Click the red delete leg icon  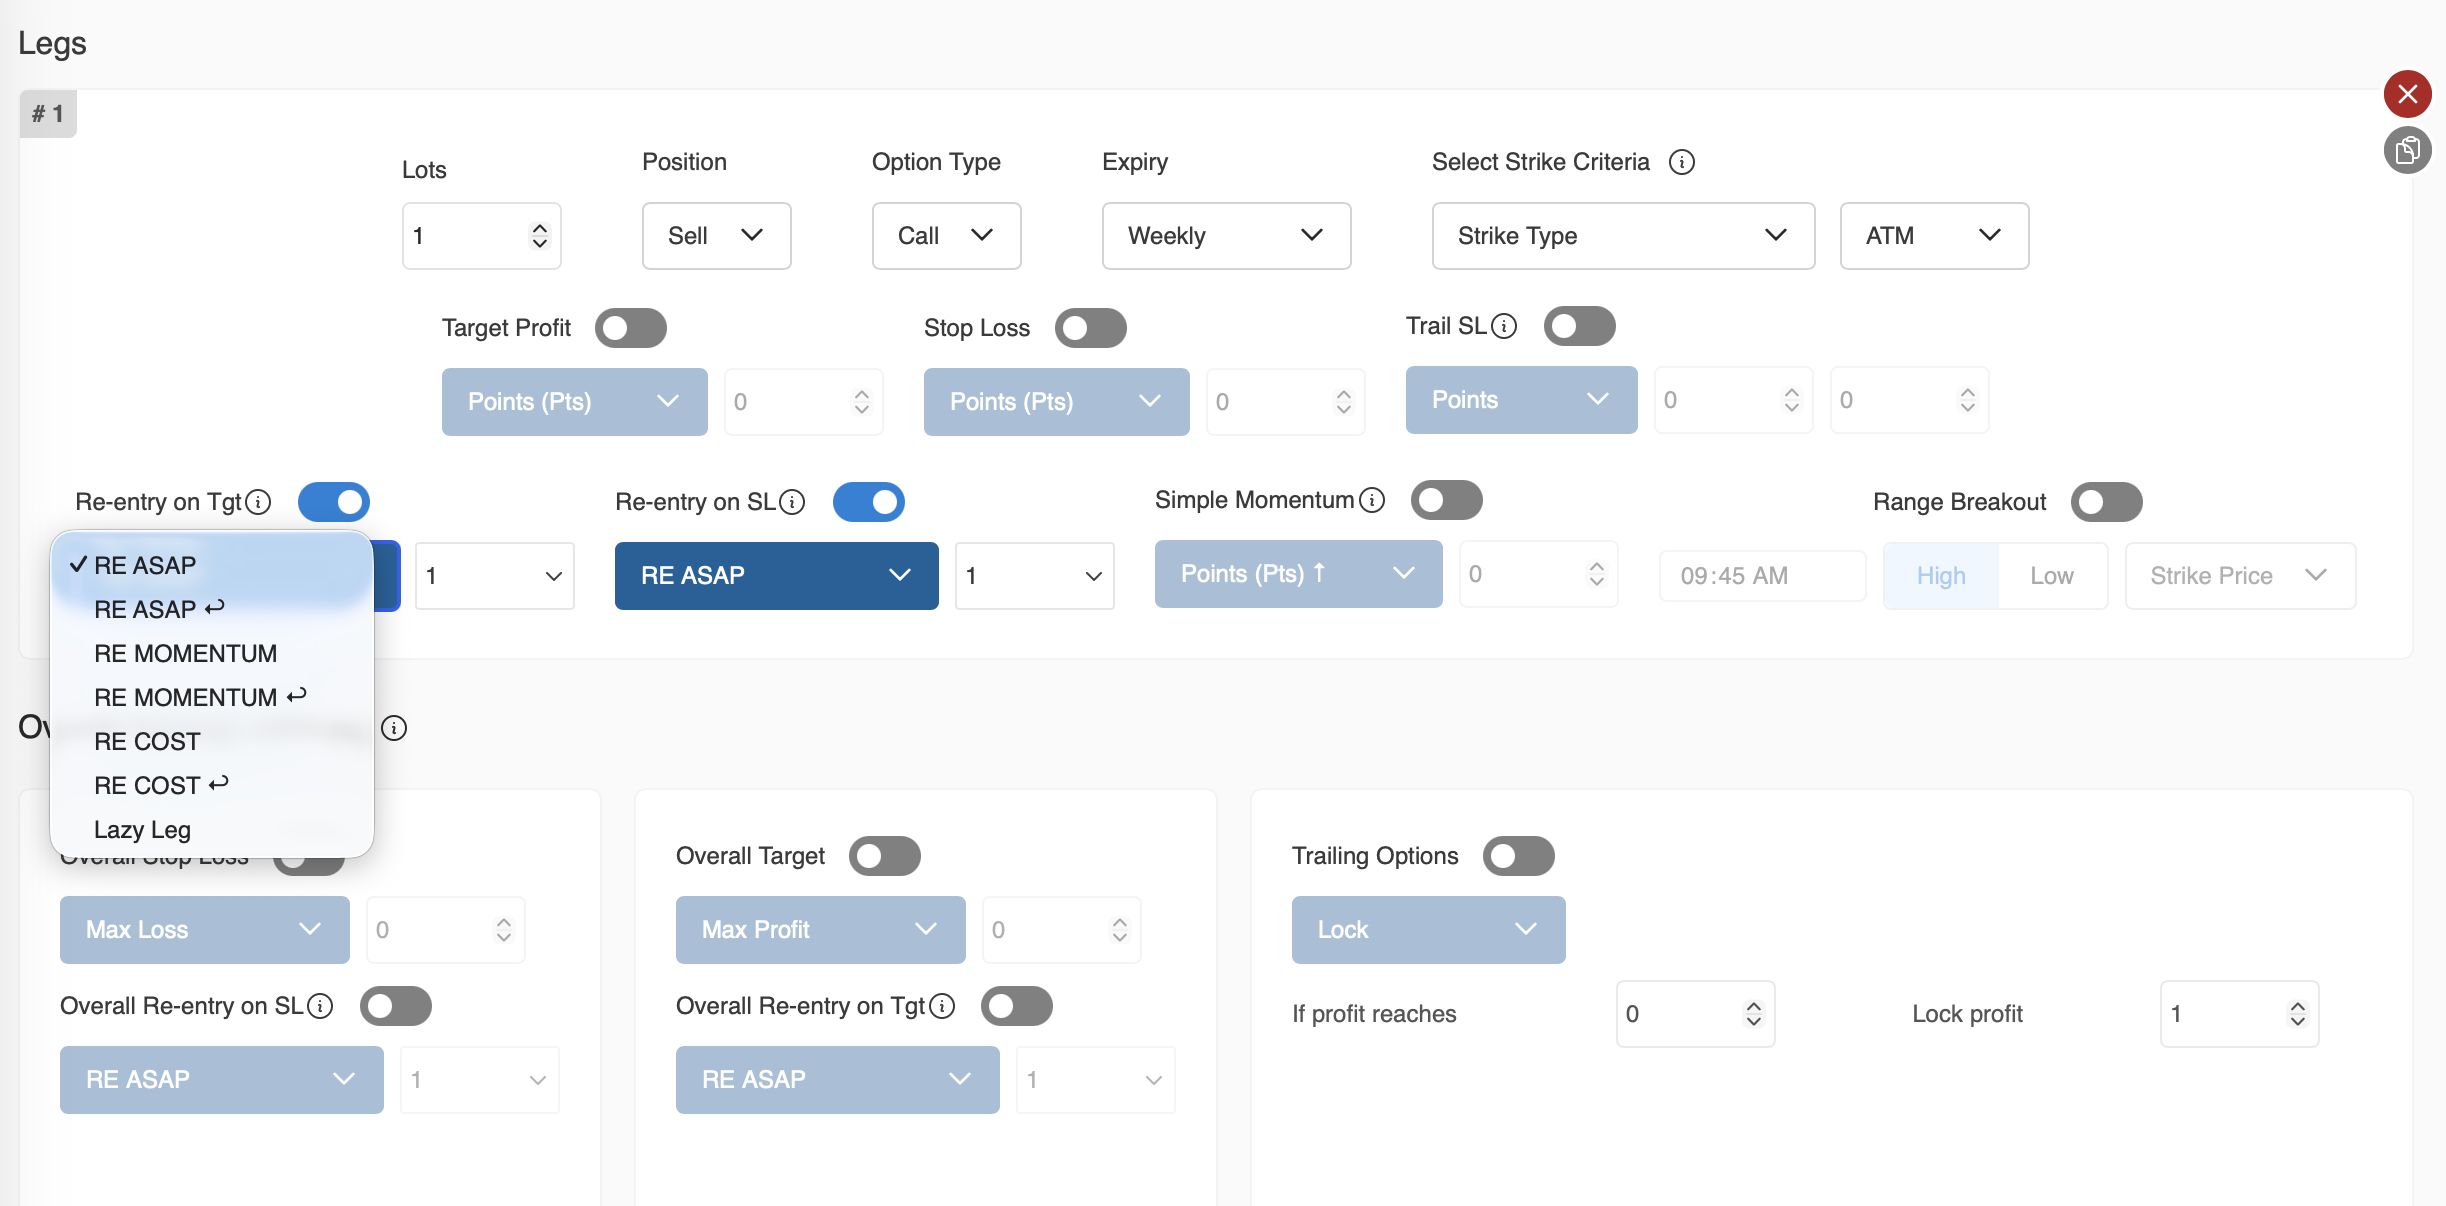pyautogui.click(x=2407, y=94)
